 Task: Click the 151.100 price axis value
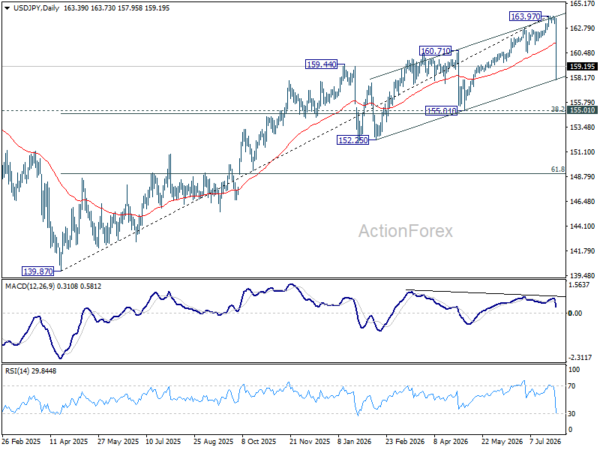(582, 152)
